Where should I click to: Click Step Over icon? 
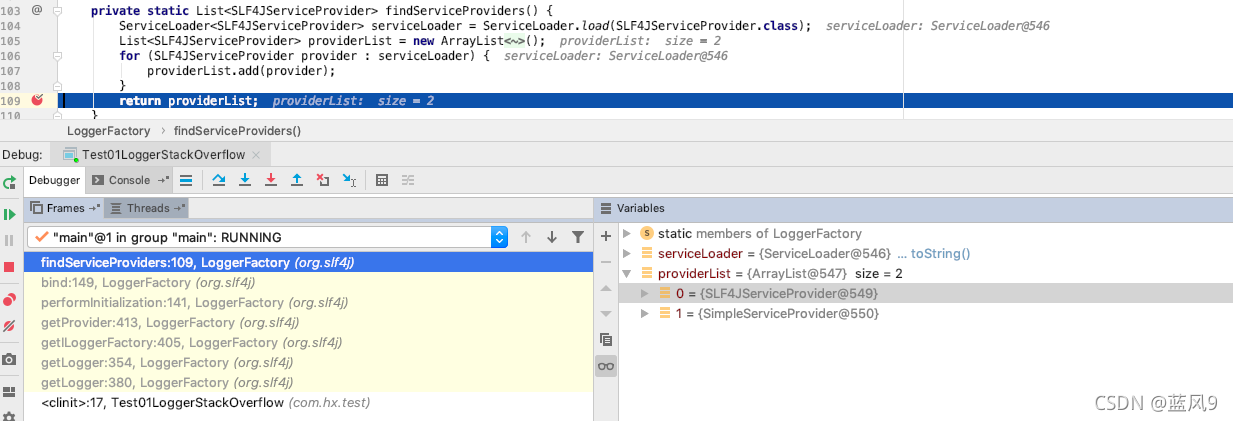[219, 180]
